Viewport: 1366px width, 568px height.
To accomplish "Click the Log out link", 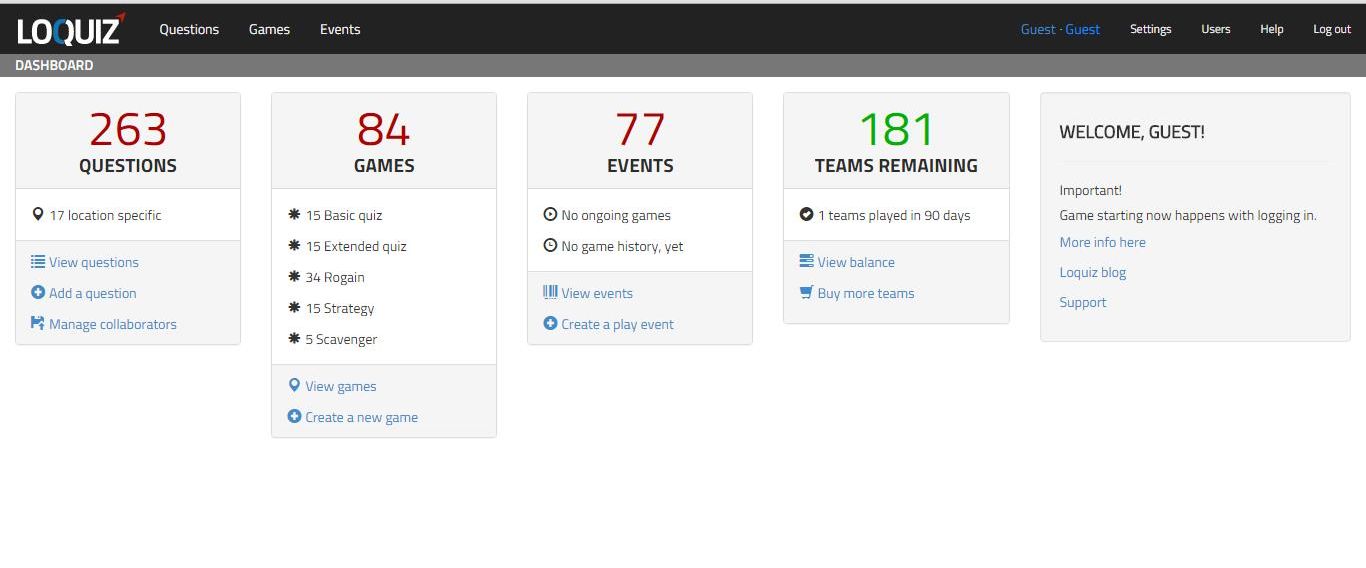I will click(x=1331, y=29).
